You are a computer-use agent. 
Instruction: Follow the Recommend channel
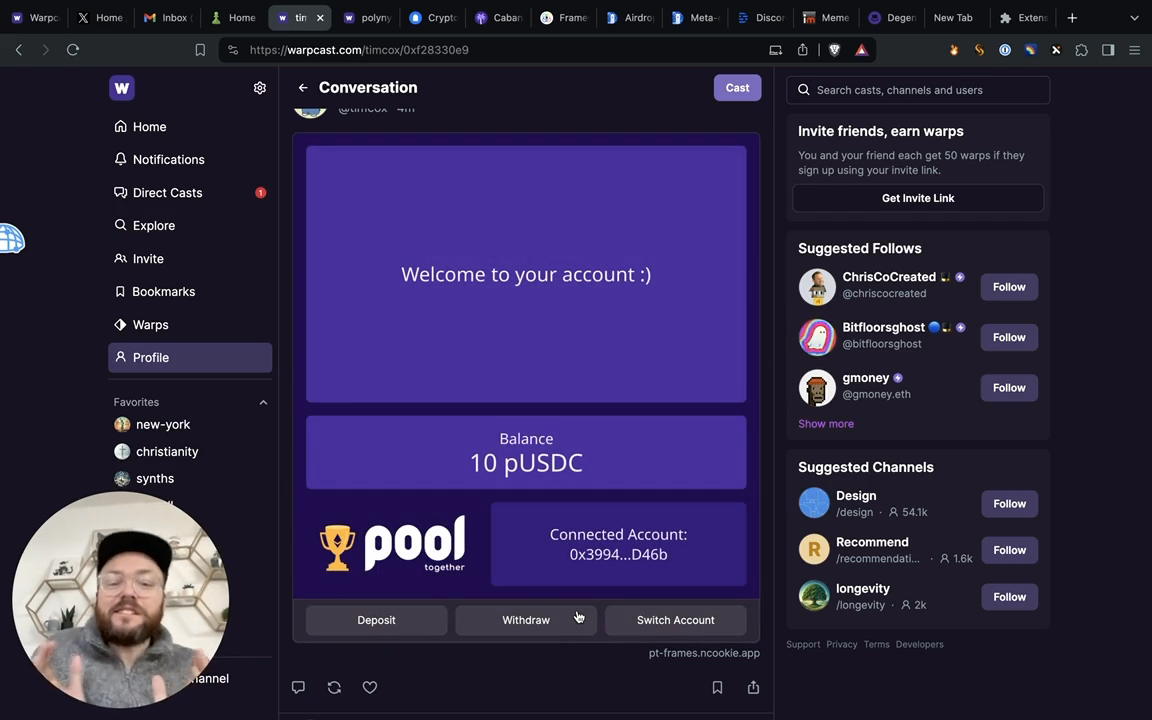coord(1009,550)
